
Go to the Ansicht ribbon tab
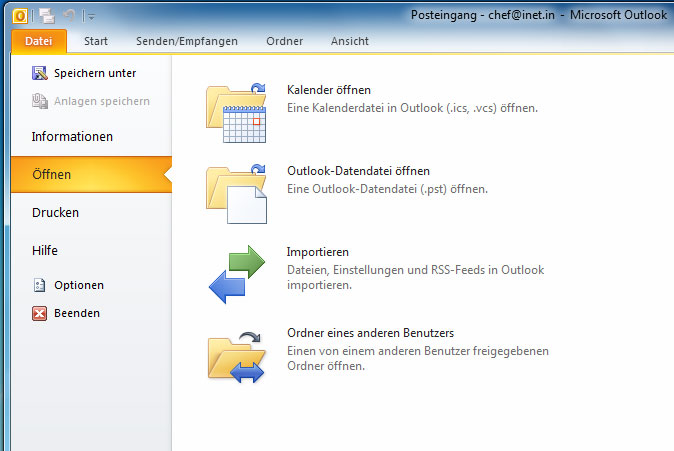click(x=349, y=41)
